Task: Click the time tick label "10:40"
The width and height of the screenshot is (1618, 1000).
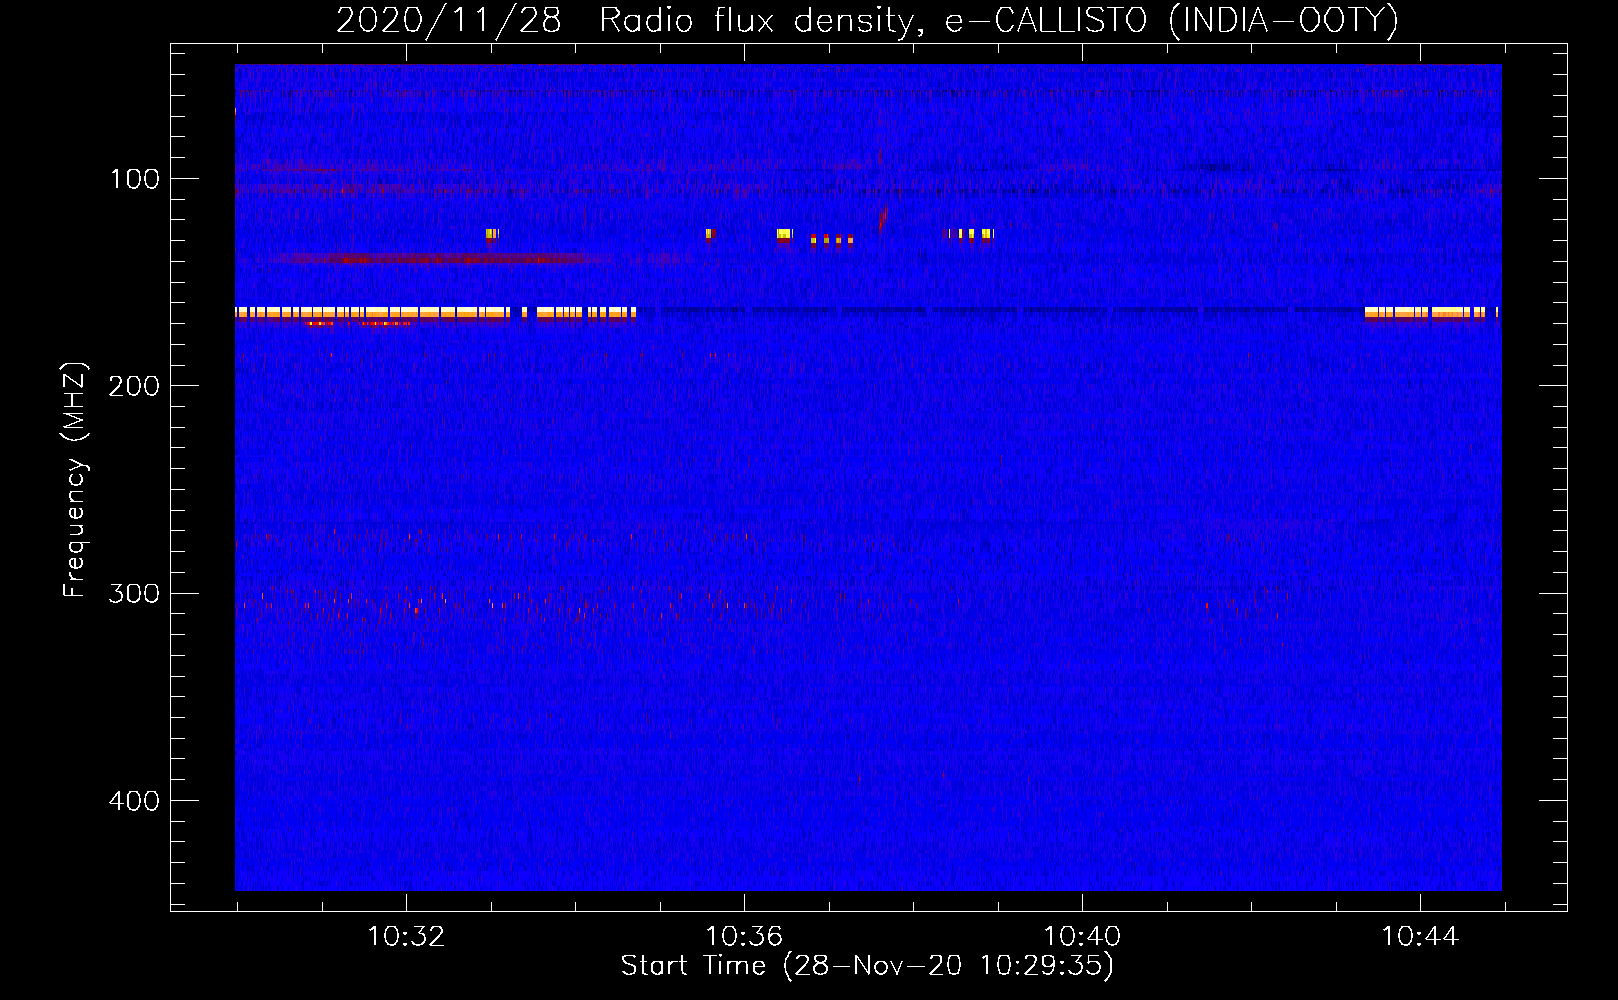Action: pos(1082,937)
